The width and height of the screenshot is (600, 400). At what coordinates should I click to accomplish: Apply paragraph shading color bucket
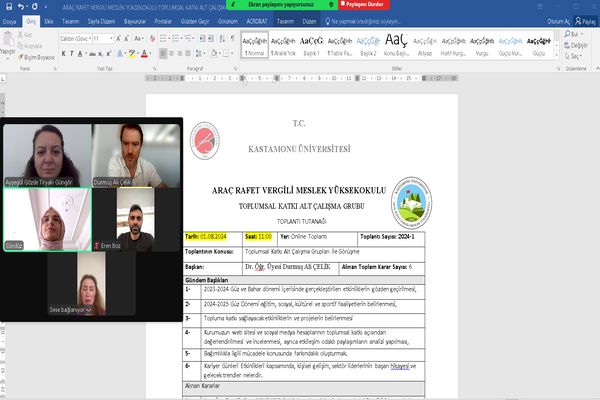pyautogui.click(x=214, y=54)
